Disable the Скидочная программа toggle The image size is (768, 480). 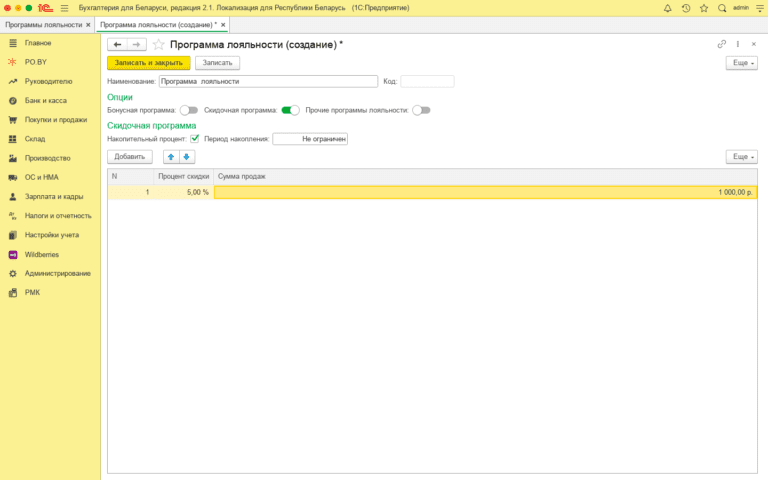(x=290, y=110)
